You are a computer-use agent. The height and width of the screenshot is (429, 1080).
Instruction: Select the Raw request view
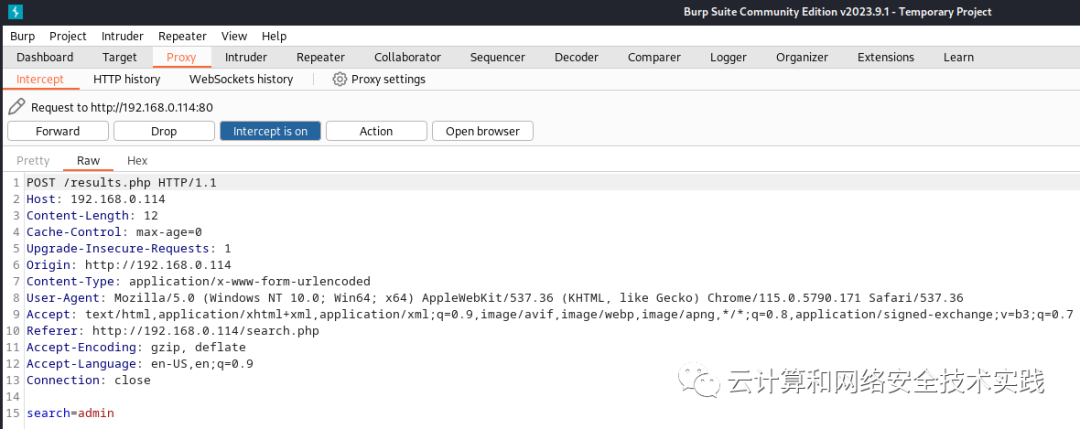(x=88, y=160)
